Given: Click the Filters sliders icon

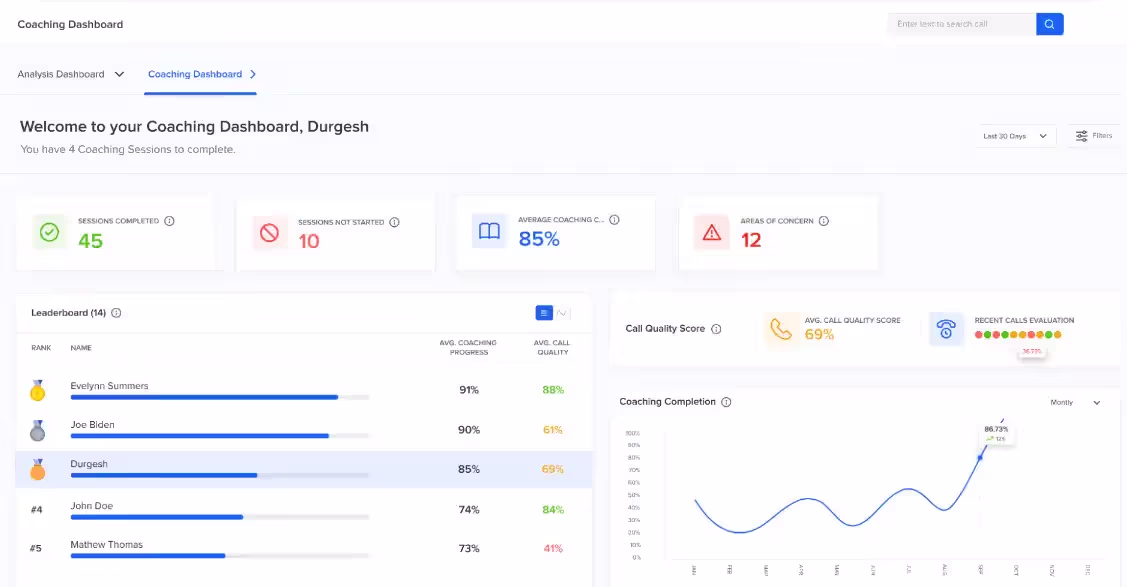Looking at the screenshot, I should [1081, 136].
